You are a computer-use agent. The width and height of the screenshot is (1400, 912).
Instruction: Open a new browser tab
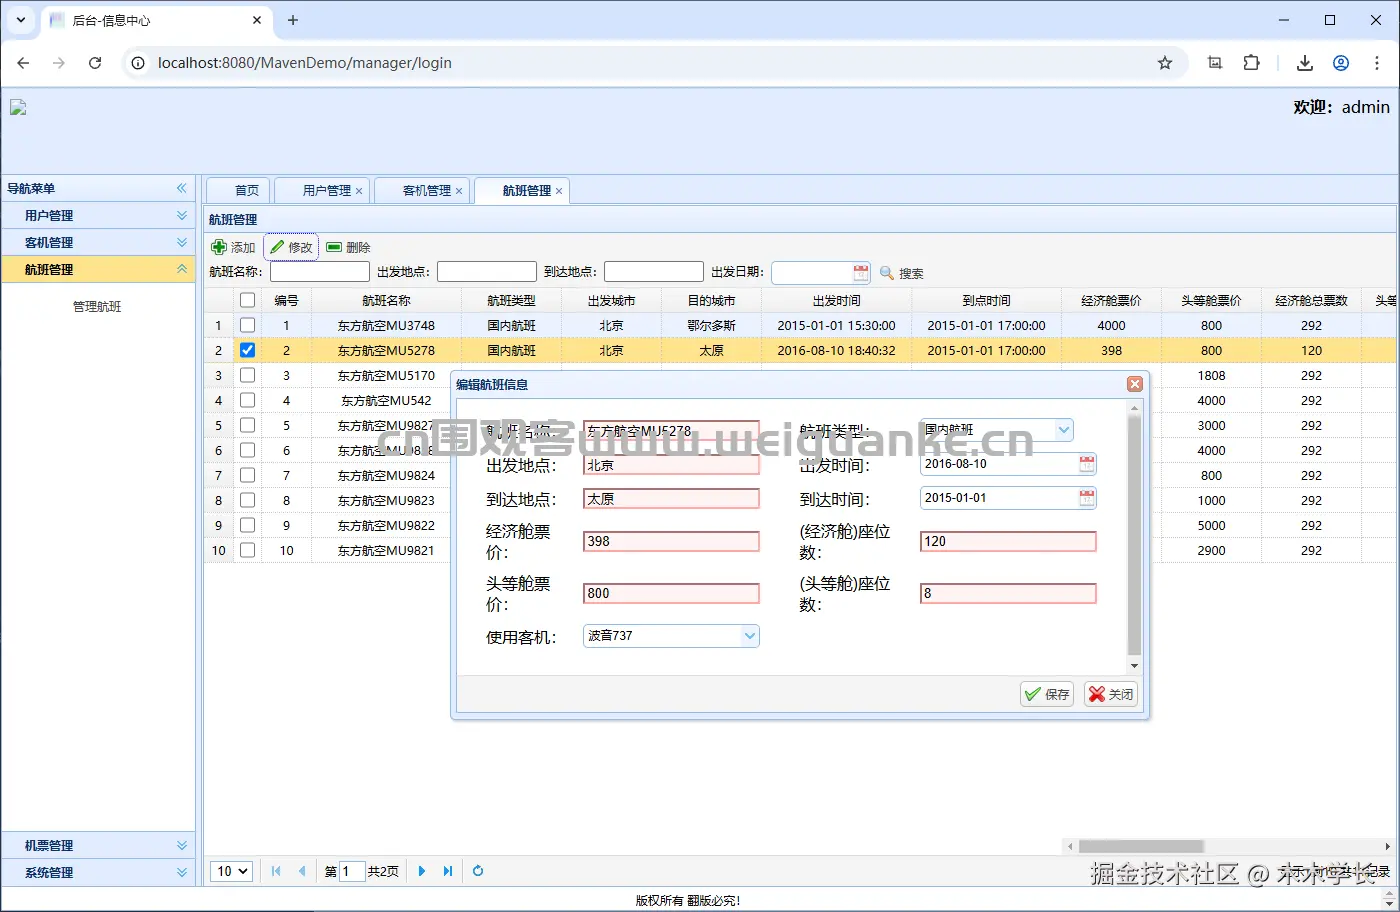coord(293,20)
